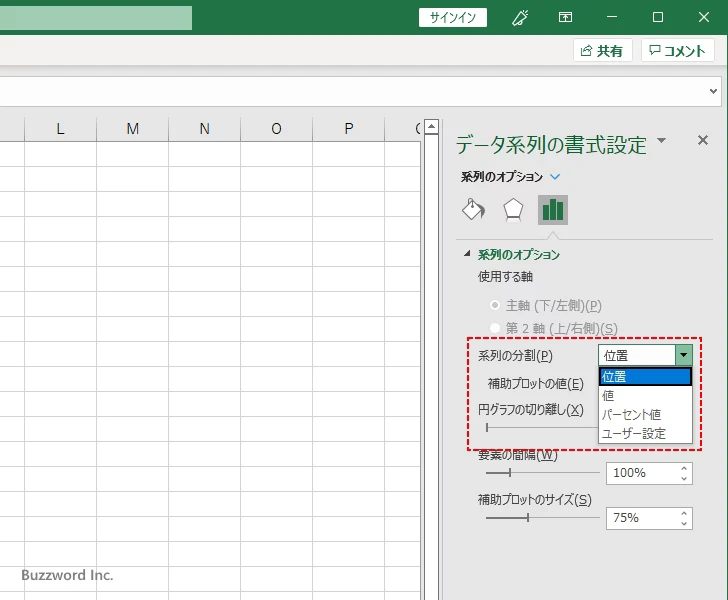This screenshot has width=728, height=600.
Task: Open the task pane options arrow beside title
Action: [x=662, y=140]
